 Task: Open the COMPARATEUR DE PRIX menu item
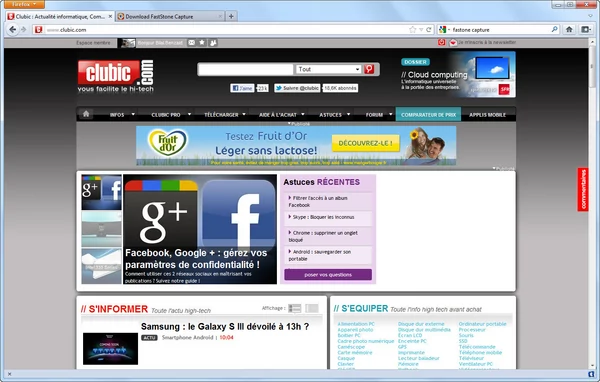[x=428, y=114]
